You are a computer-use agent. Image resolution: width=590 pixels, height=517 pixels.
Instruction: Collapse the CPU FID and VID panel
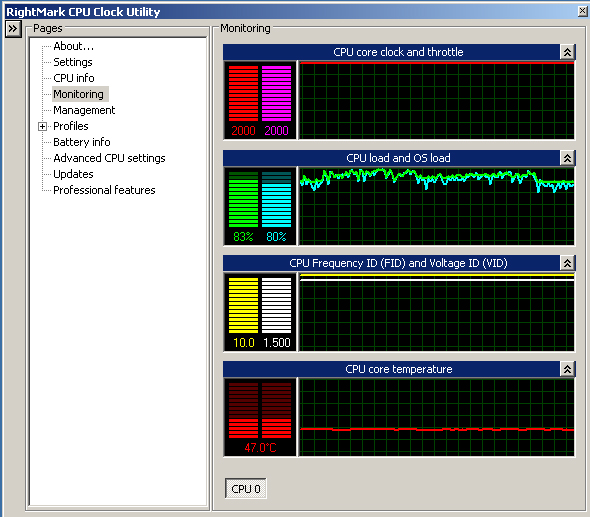click(x=567, y=263)
